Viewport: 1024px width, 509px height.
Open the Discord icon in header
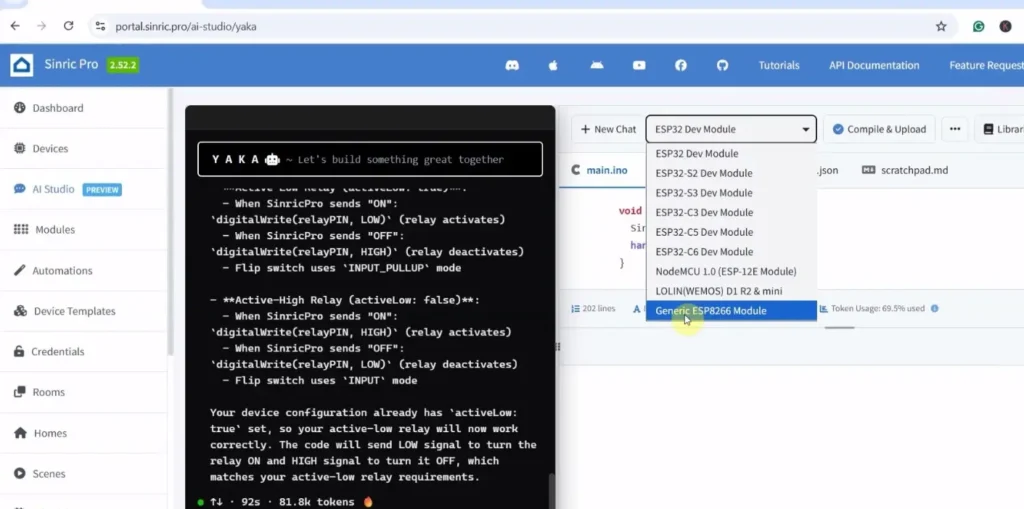pos(512,65)
